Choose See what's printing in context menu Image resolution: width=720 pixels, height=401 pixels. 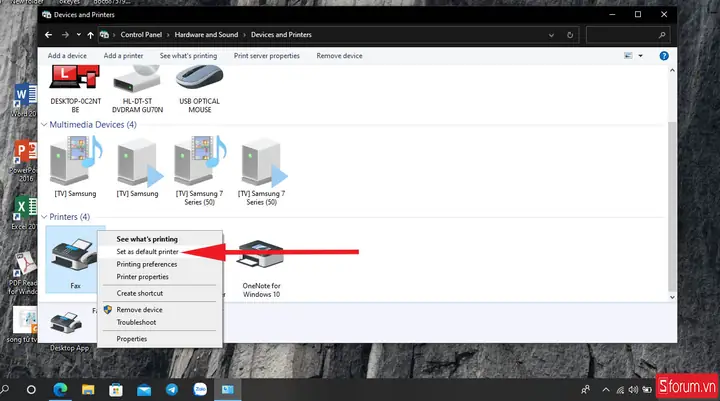pyautogui.click(x=147, y=239)
